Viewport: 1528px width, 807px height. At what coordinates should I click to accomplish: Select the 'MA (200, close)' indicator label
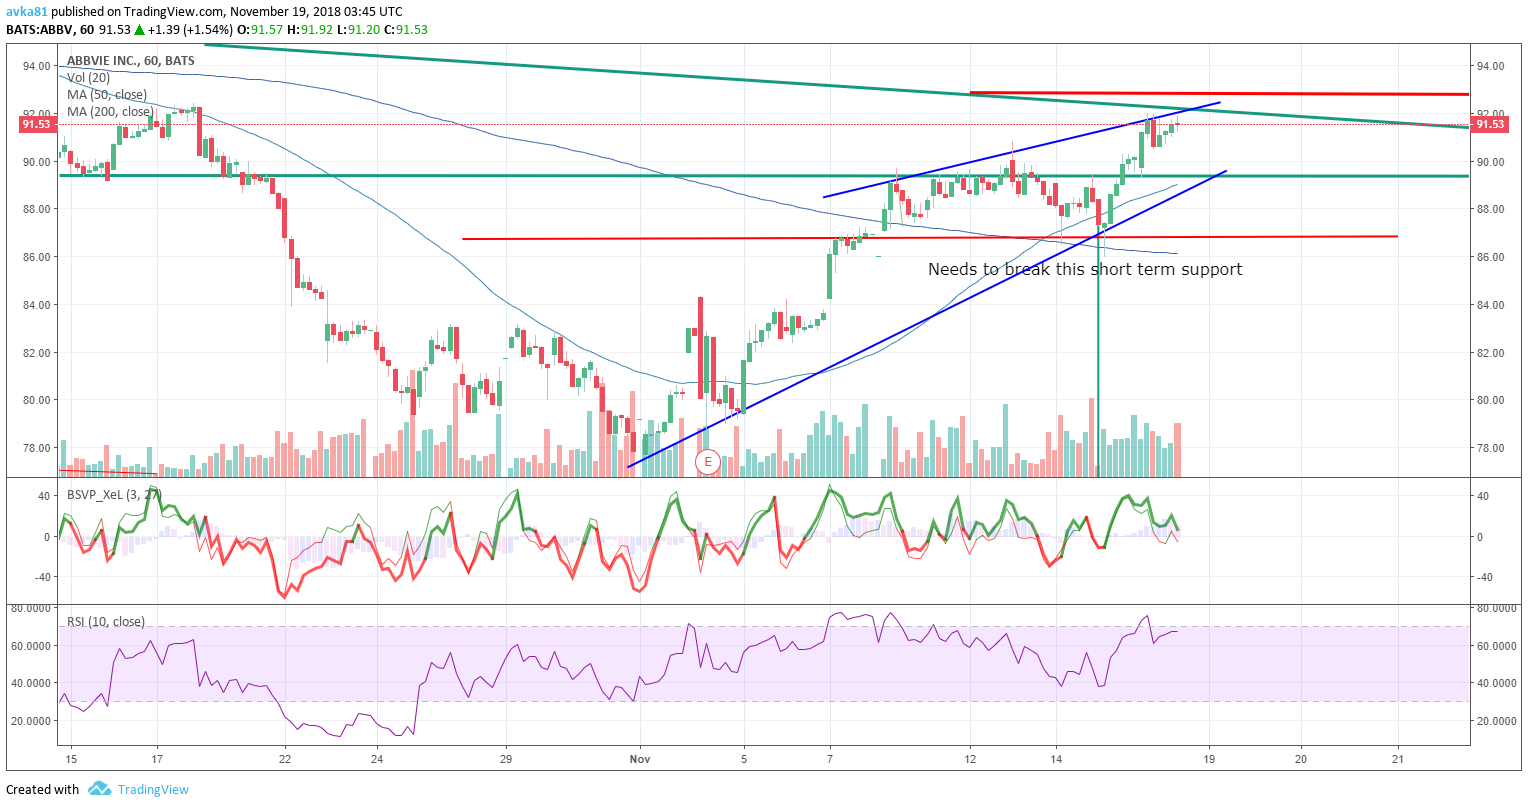[110, 112]
